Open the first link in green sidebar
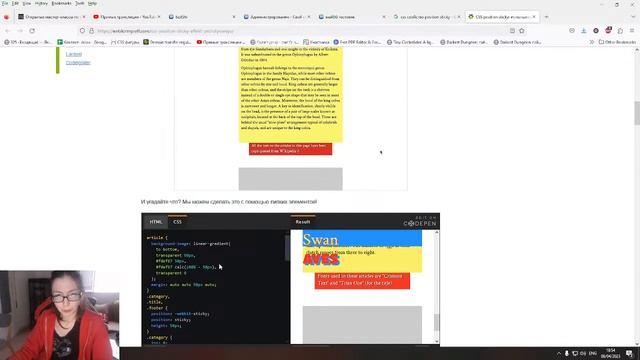This screenshot has width=640, height=360. click(74, 54)
